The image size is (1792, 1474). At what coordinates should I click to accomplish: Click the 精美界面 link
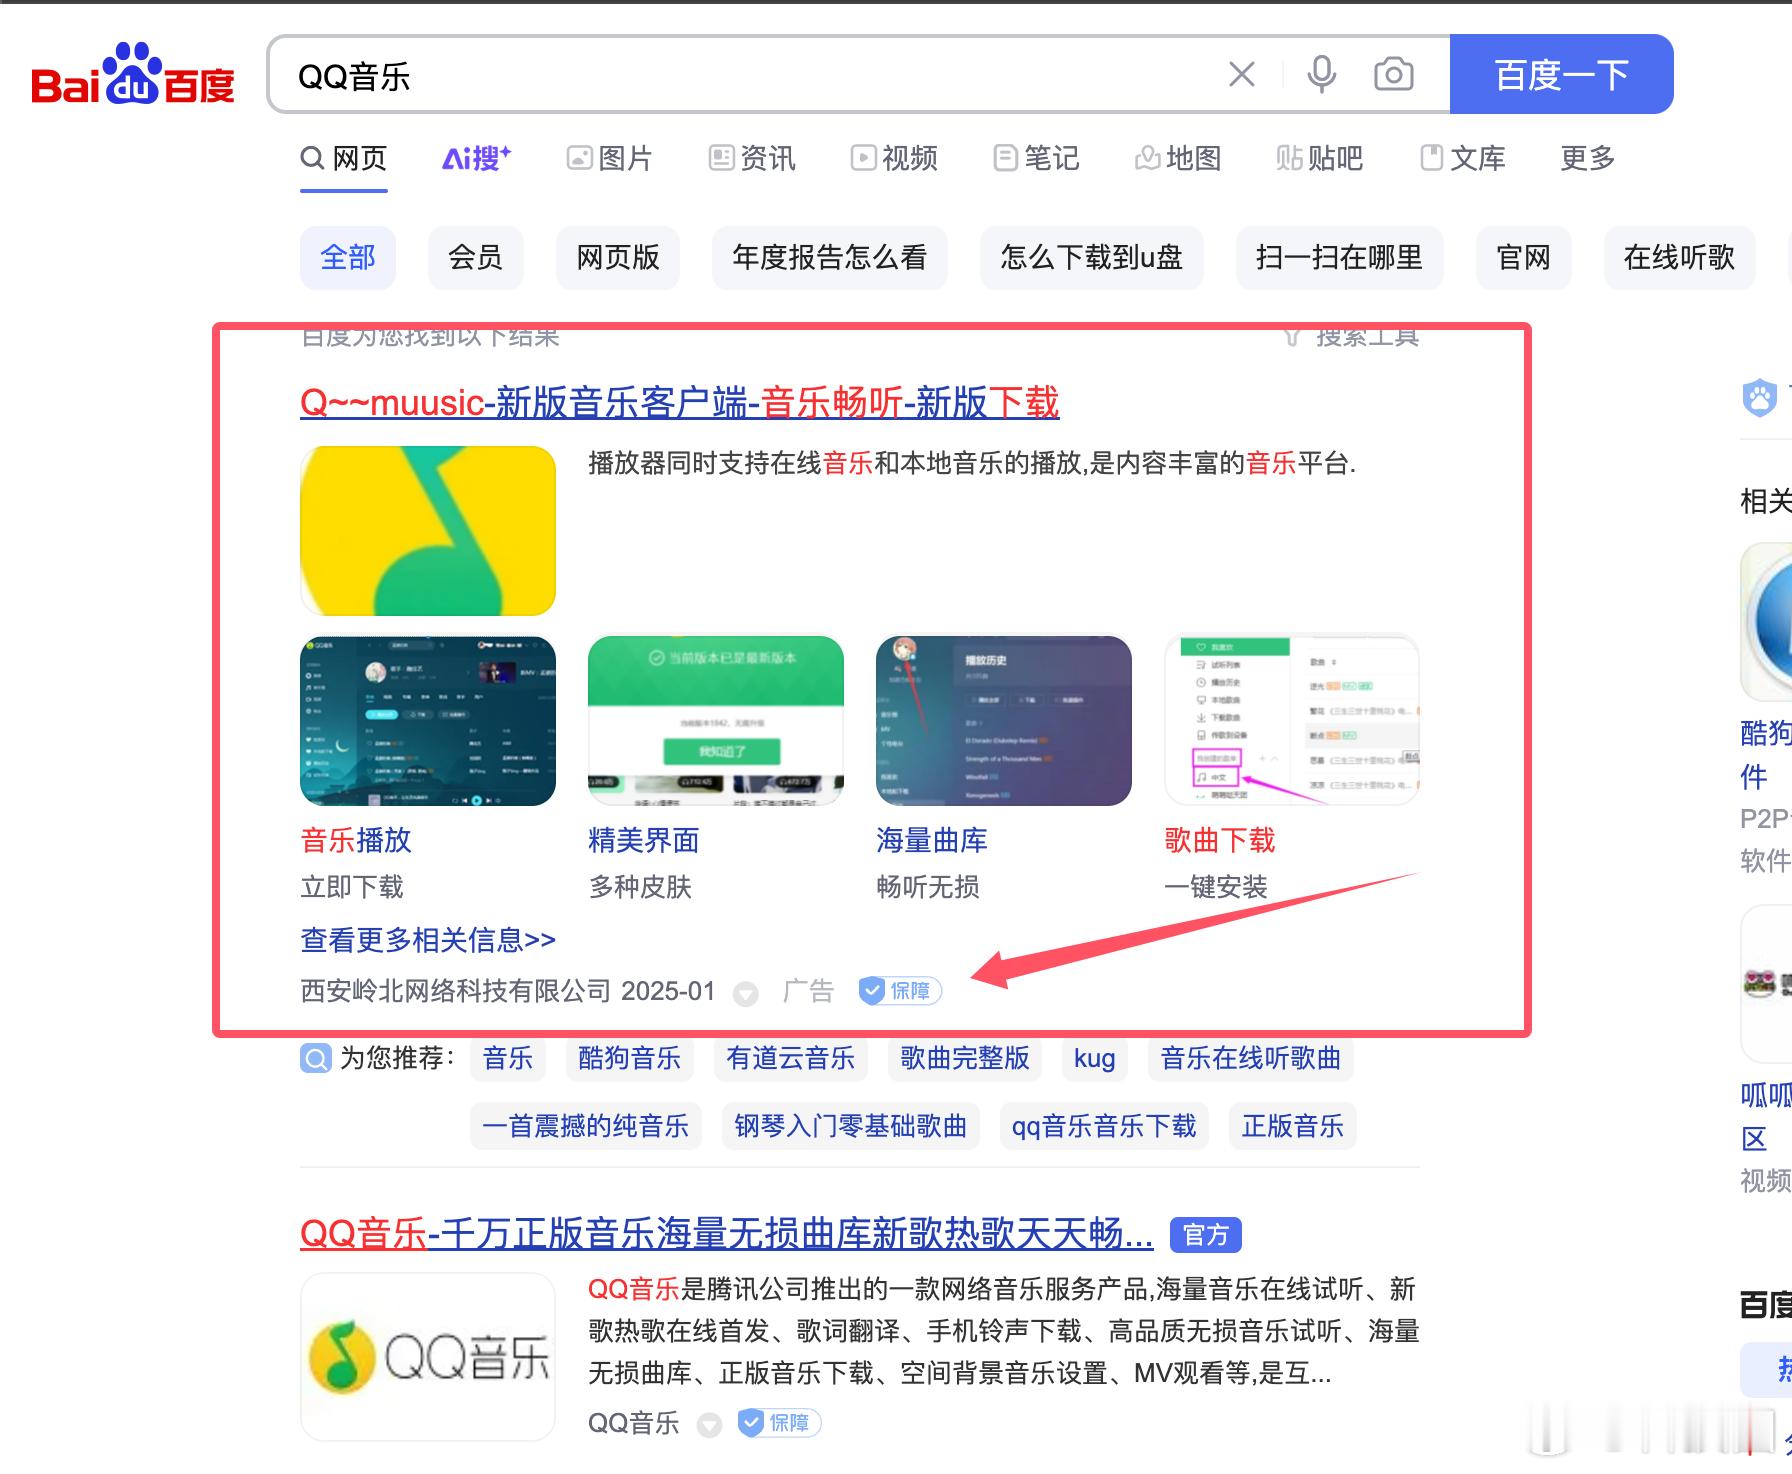coord(644,840)
